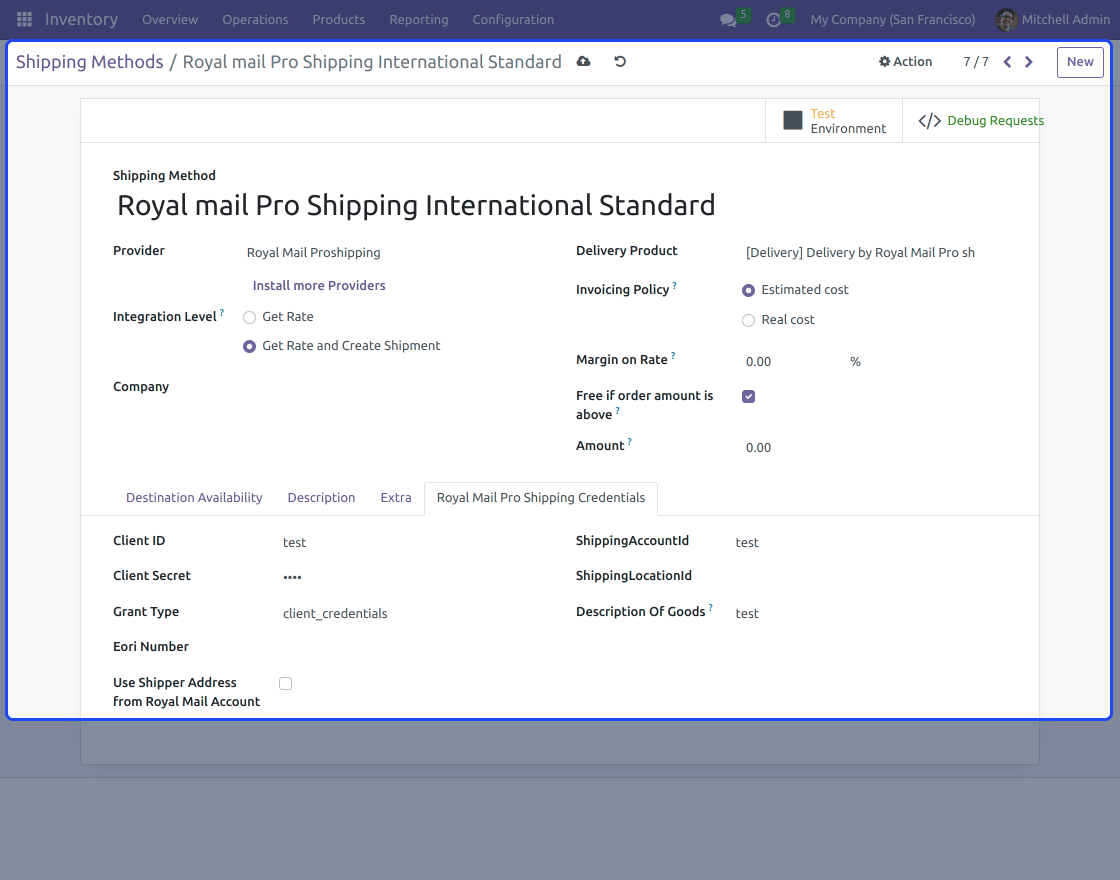The image size is (1120, 880).
Task: Click the Inventory app title
Action: (81, 20)
